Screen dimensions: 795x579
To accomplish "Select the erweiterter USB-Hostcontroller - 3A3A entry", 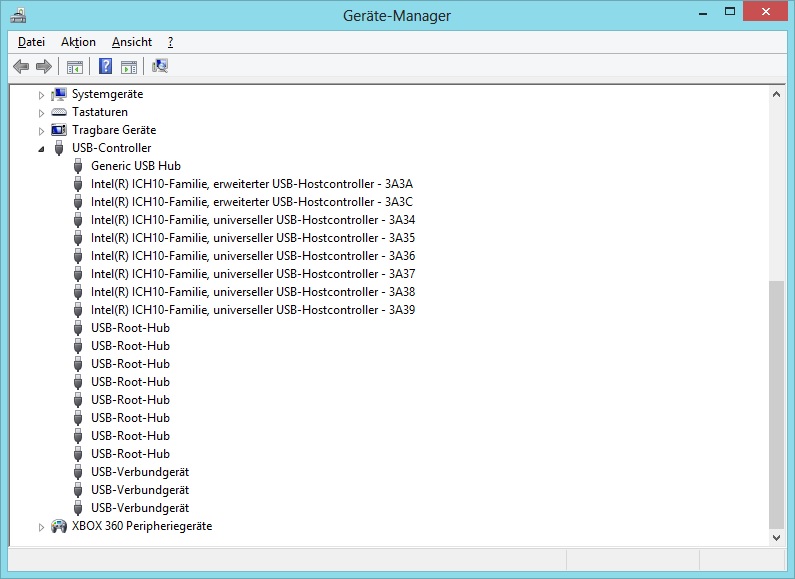I will [x=252, y=184].
